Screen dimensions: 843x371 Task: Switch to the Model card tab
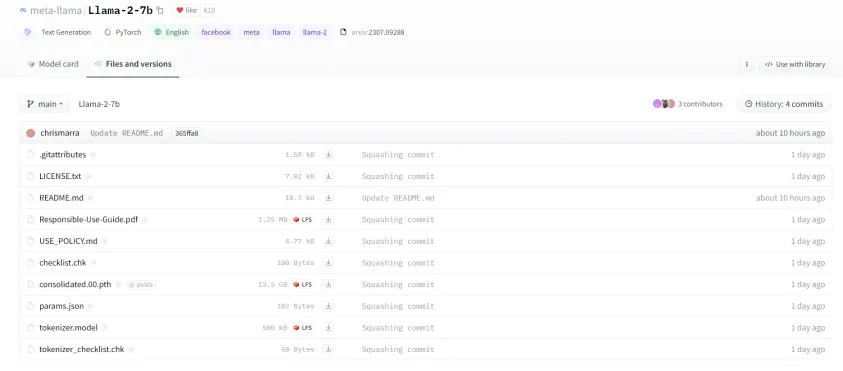pos(53,64)
